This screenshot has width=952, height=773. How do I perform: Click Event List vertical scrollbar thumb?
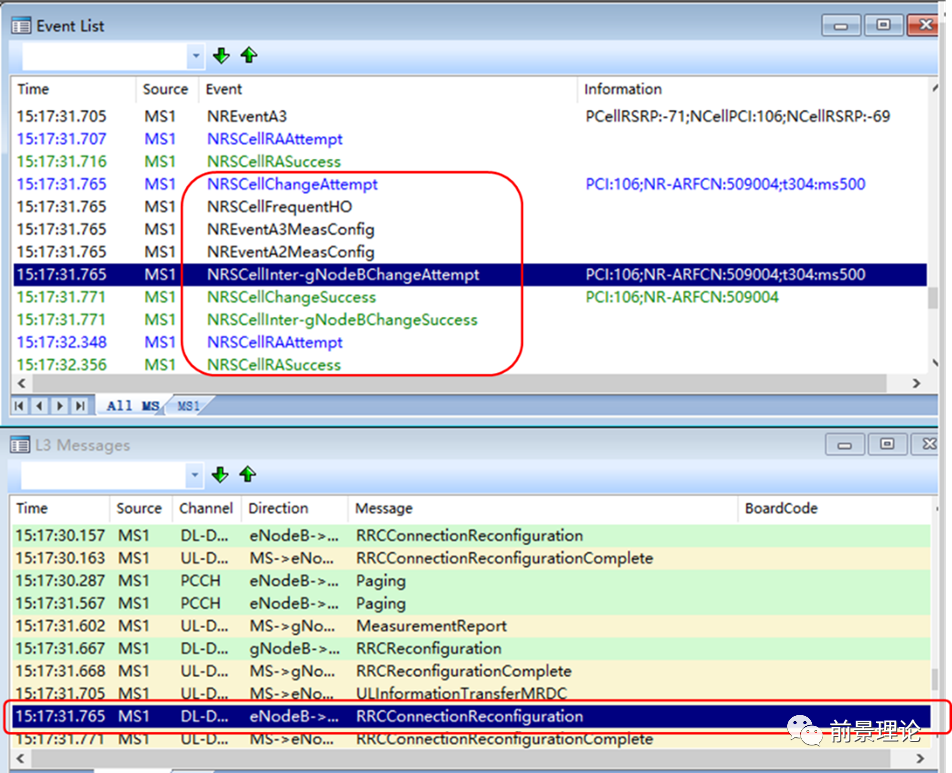(933, 298)
